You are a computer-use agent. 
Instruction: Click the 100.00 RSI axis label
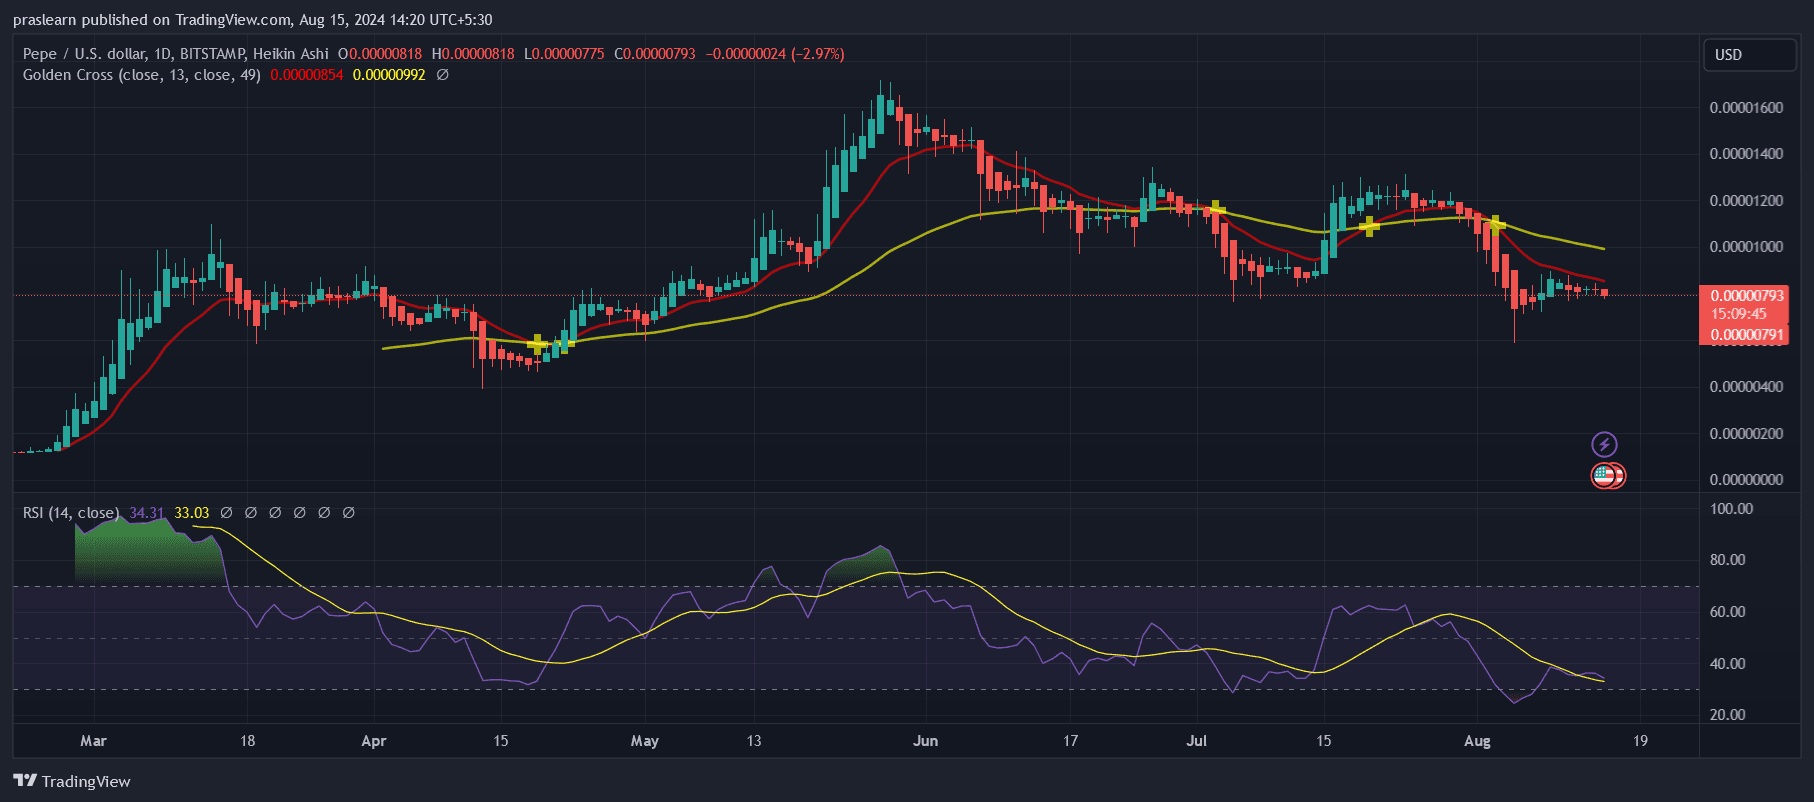click(x=1731, y=509)
